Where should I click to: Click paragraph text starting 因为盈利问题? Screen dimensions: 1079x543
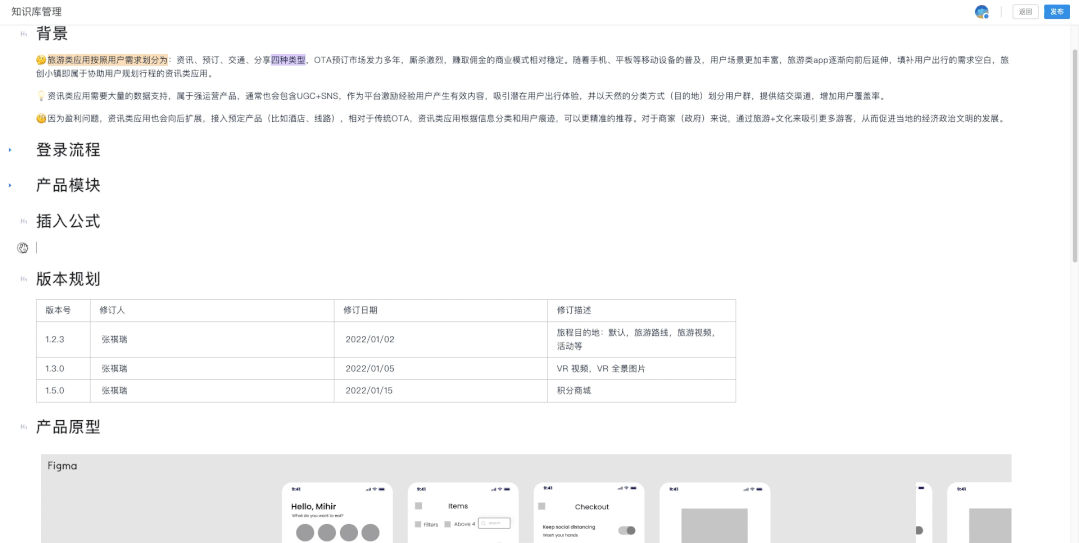tap(527, 118)
